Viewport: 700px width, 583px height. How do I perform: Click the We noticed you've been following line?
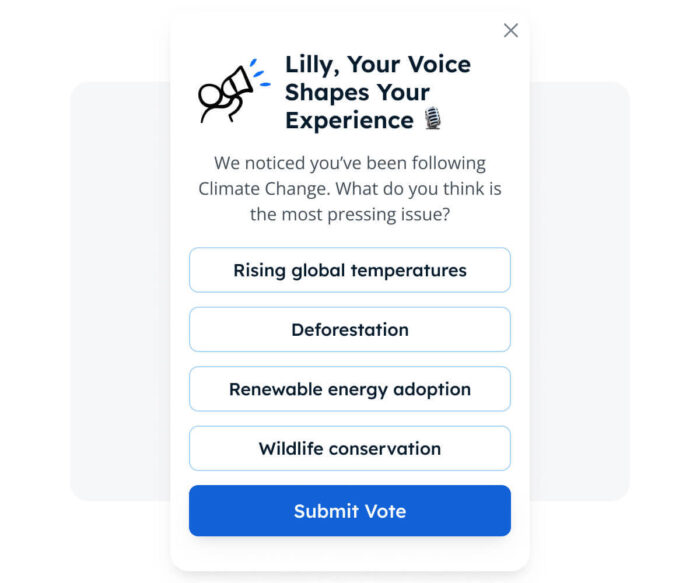pyautogui.click(x=350, y=162)
